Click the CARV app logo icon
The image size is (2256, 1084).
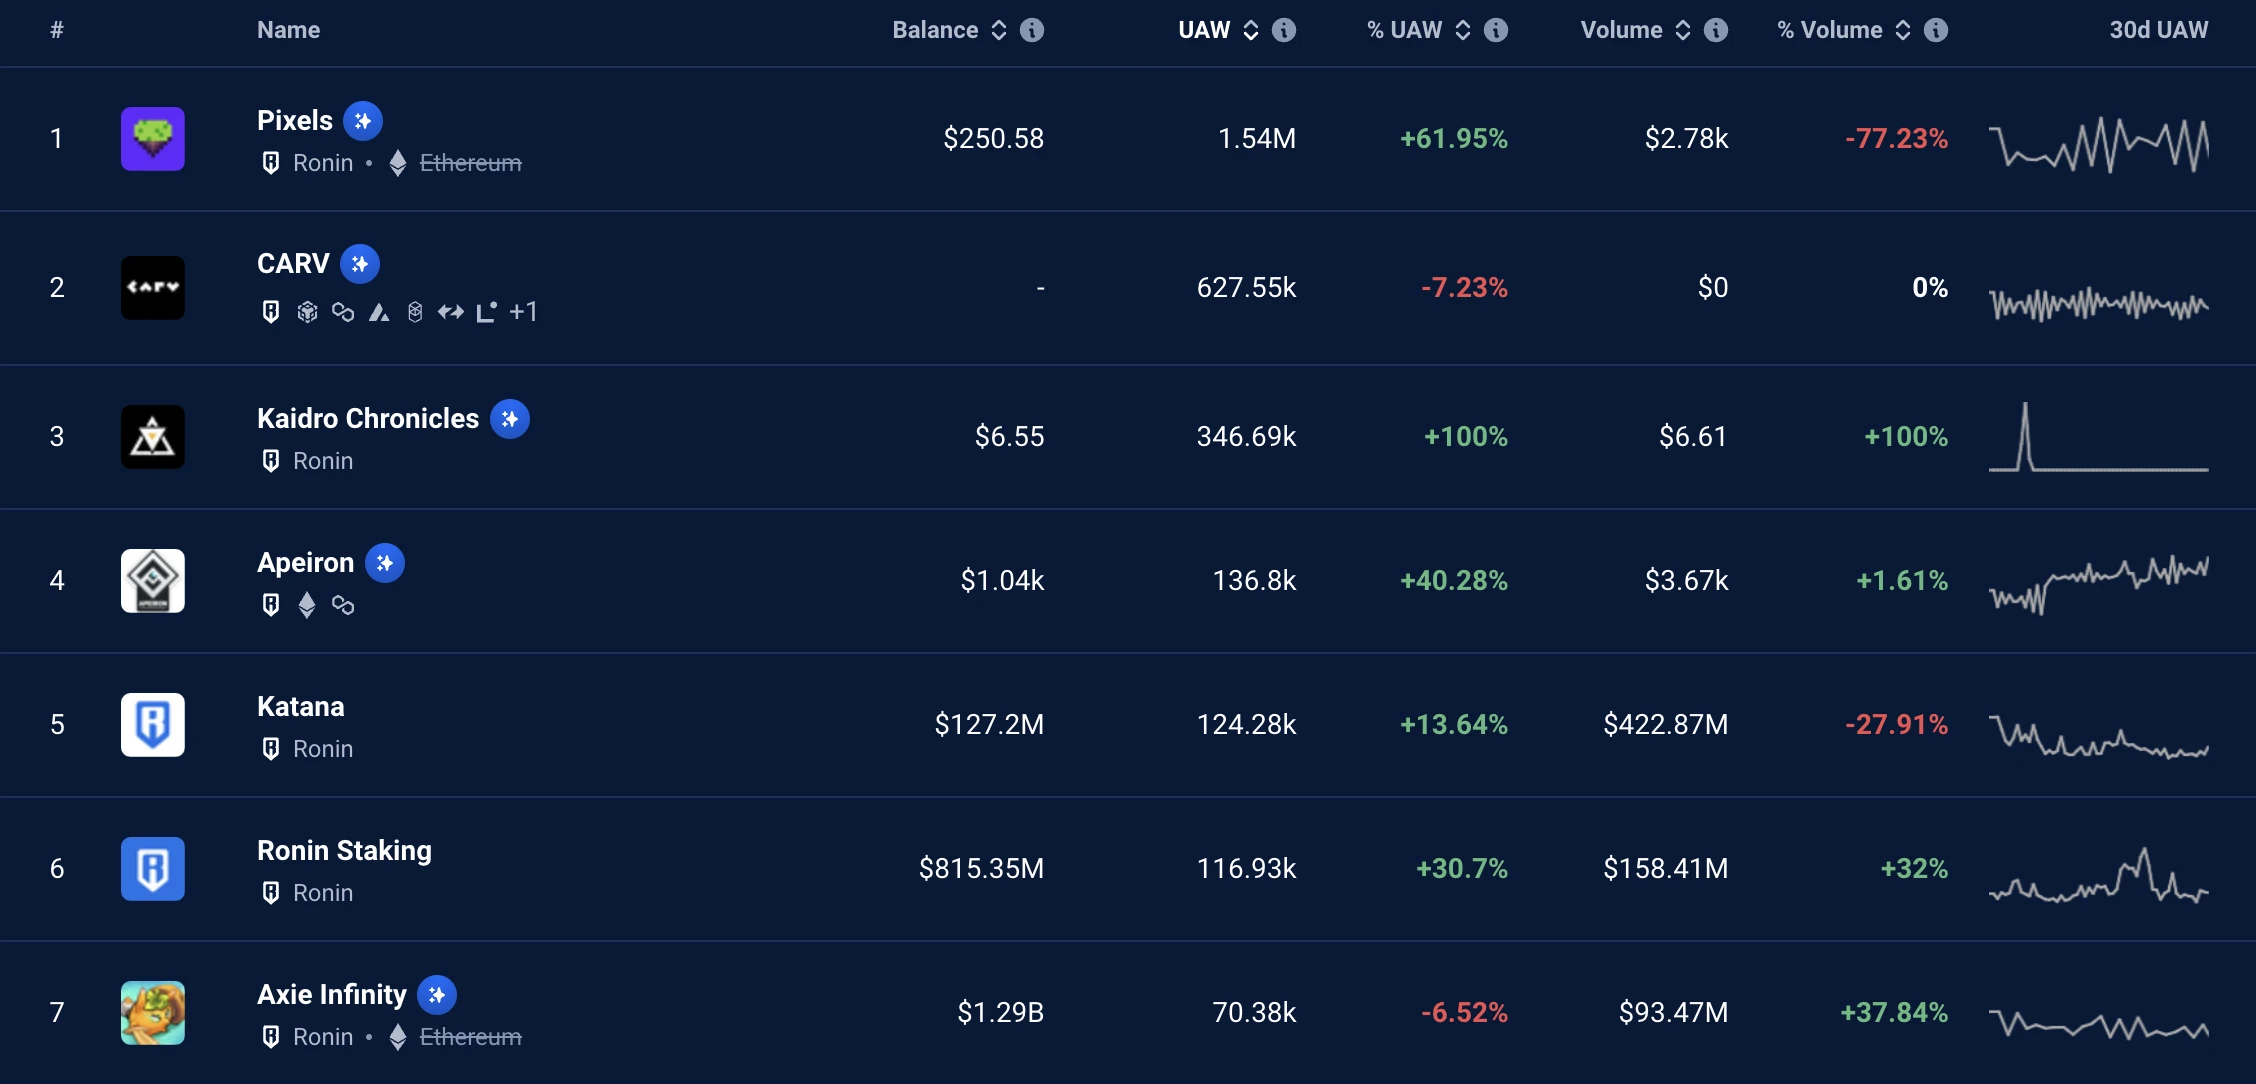click(x=152, y=288)
